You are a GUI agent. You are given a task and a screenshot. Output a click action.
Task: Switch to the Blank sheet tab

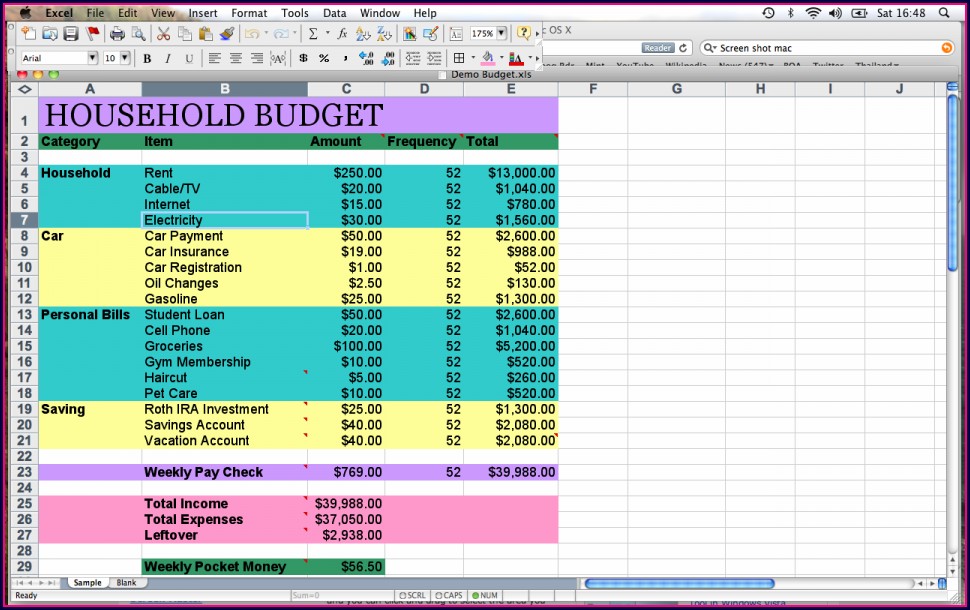127,582
